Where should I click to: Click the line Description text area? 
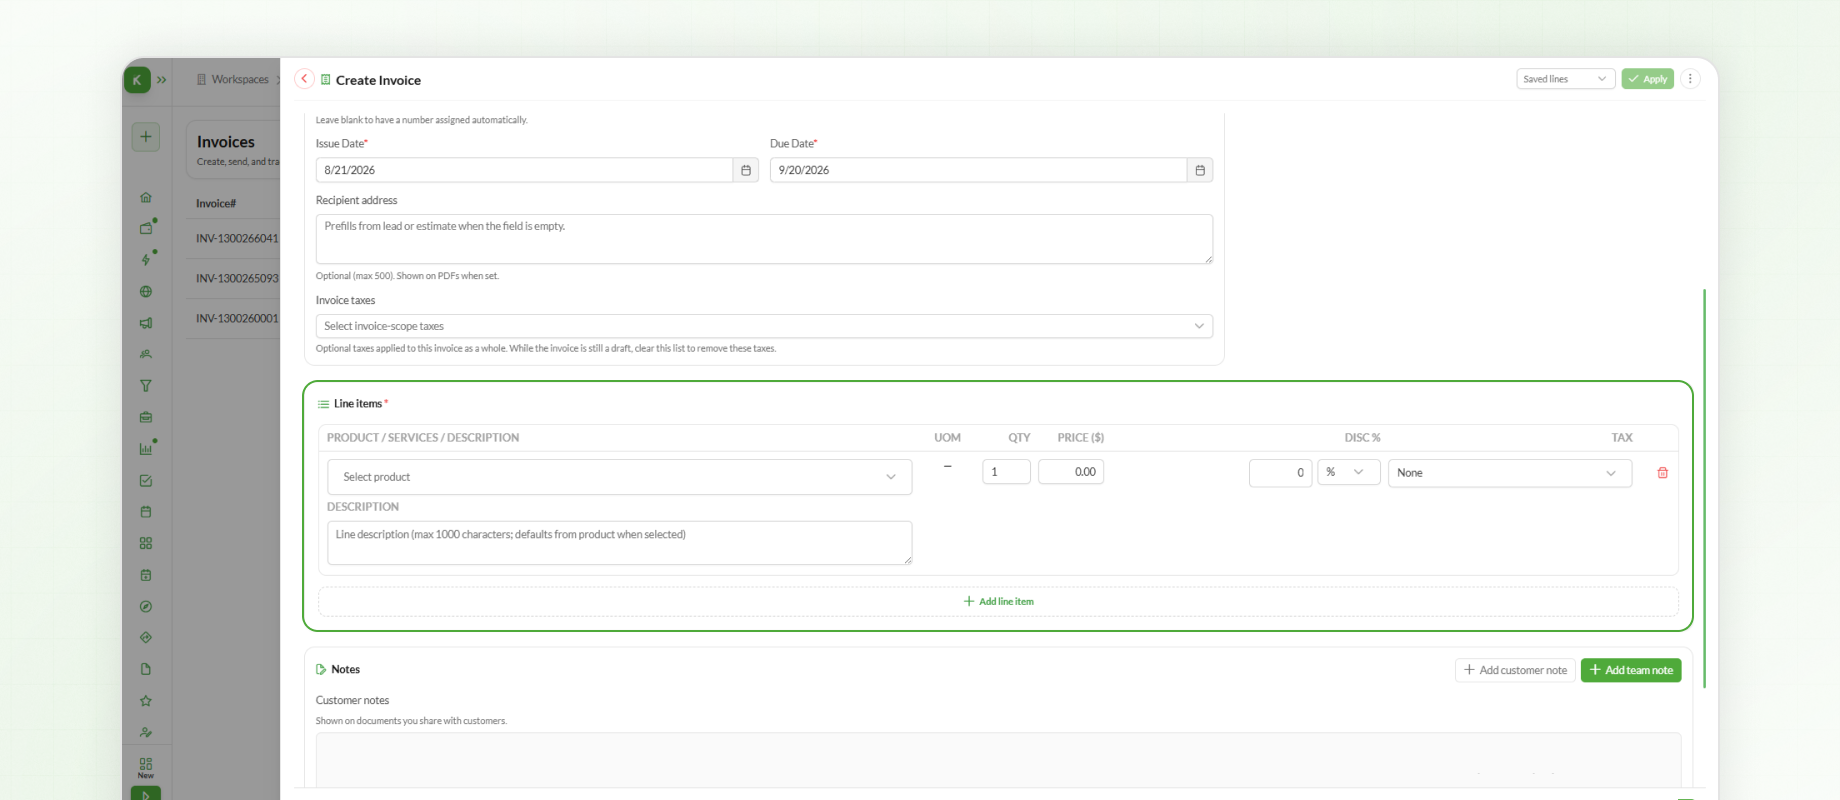coord(619,543)
